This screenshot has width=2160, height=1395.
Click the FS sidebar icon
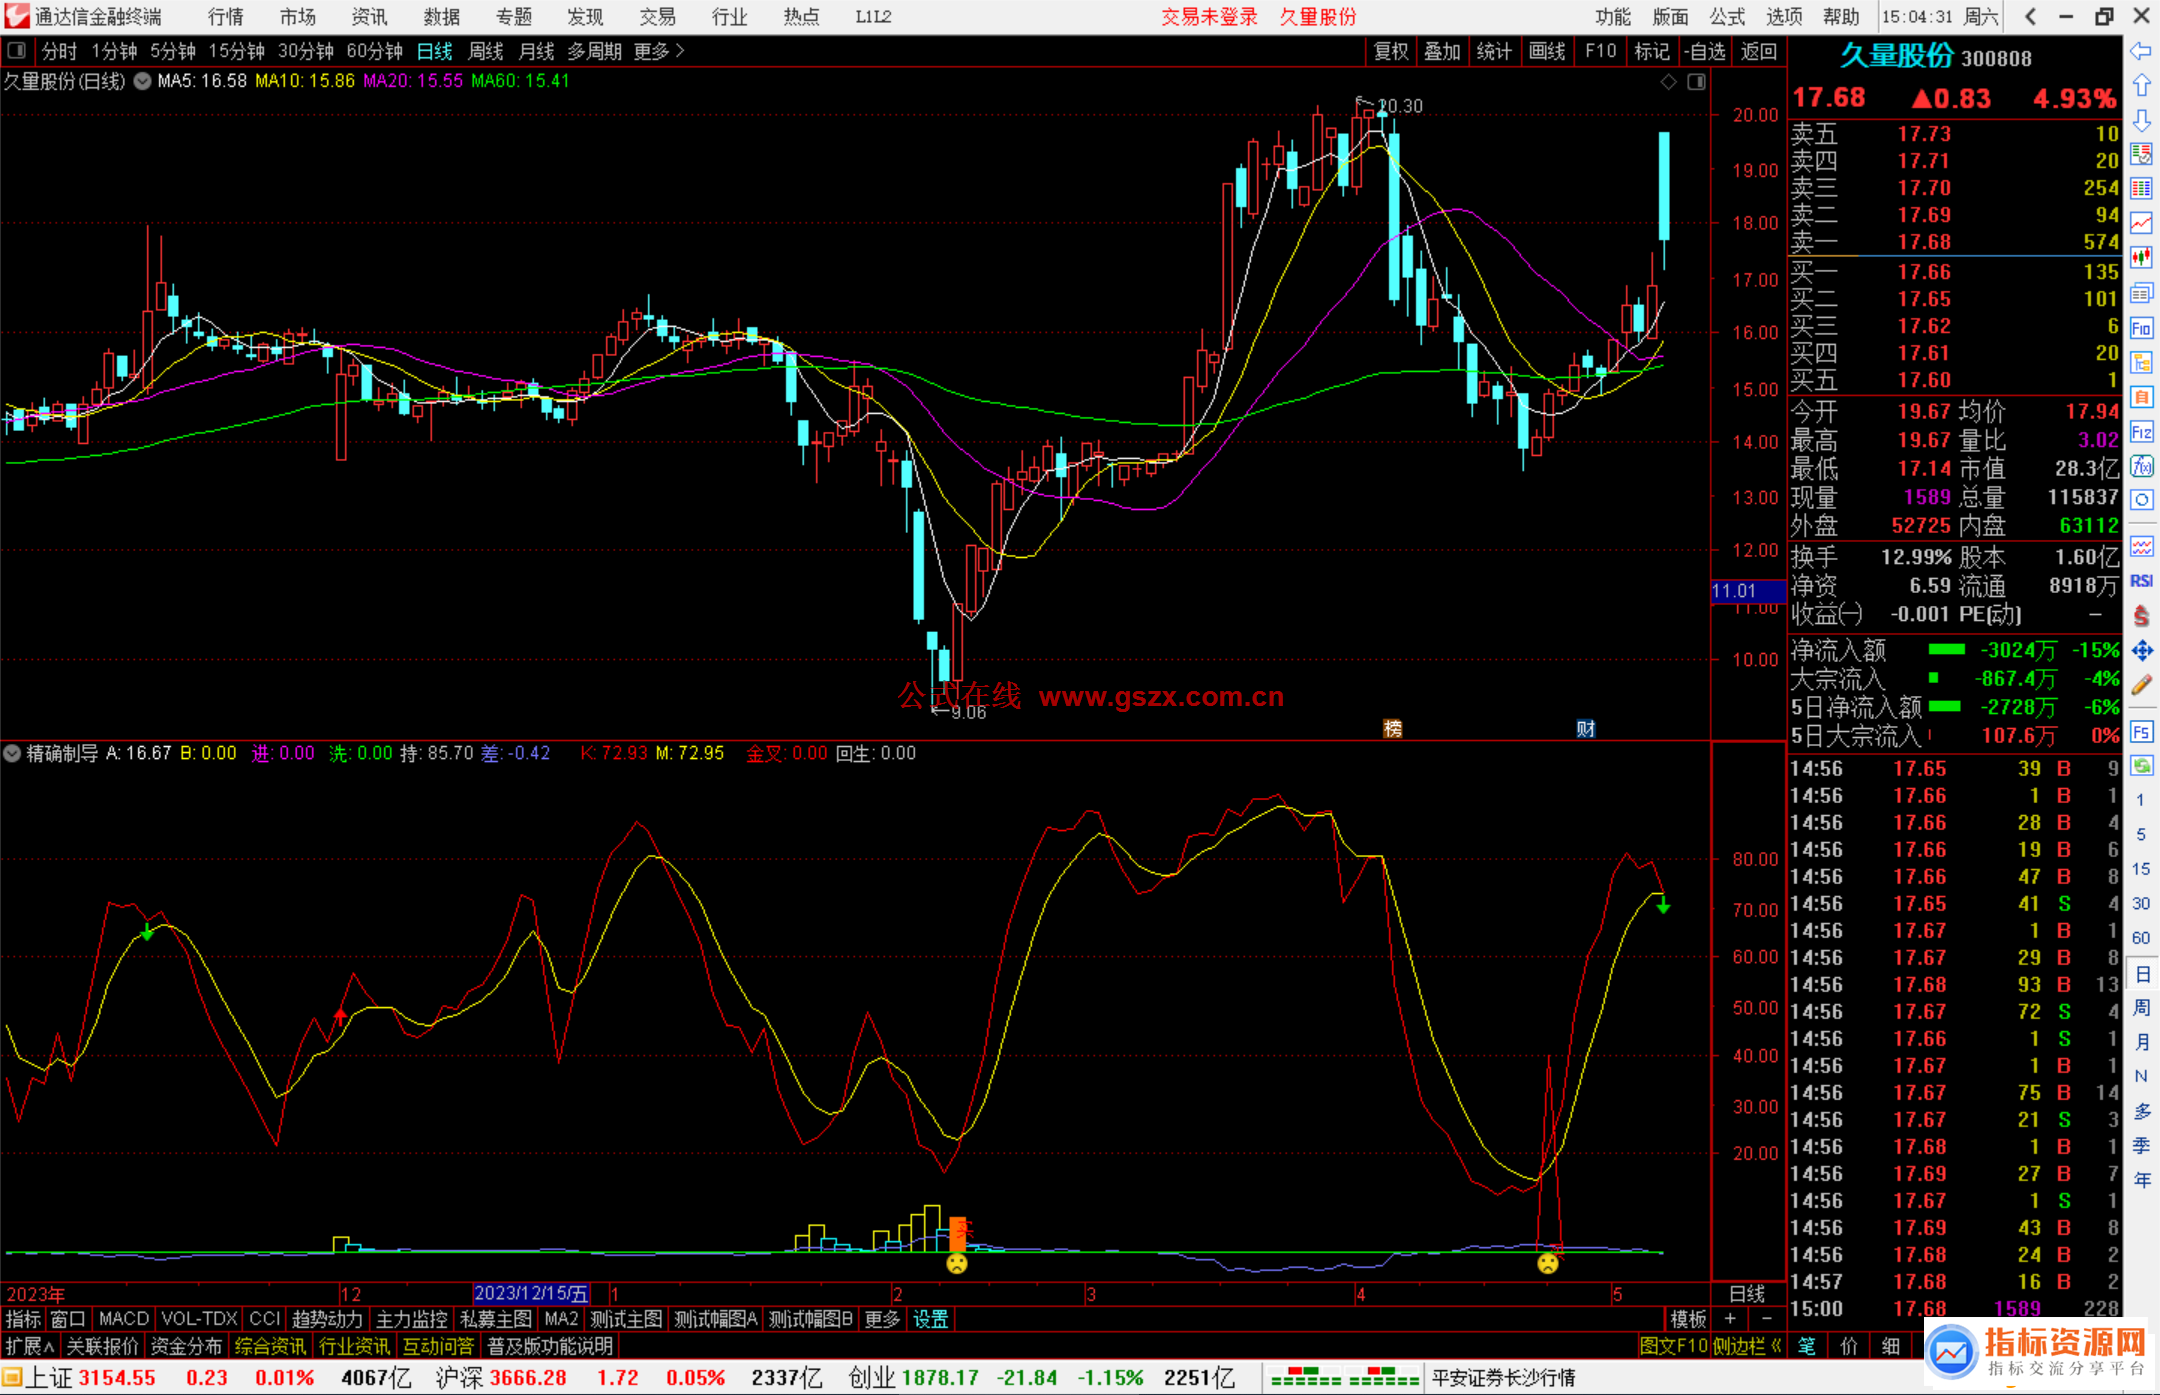click(x=2141, y=732)
